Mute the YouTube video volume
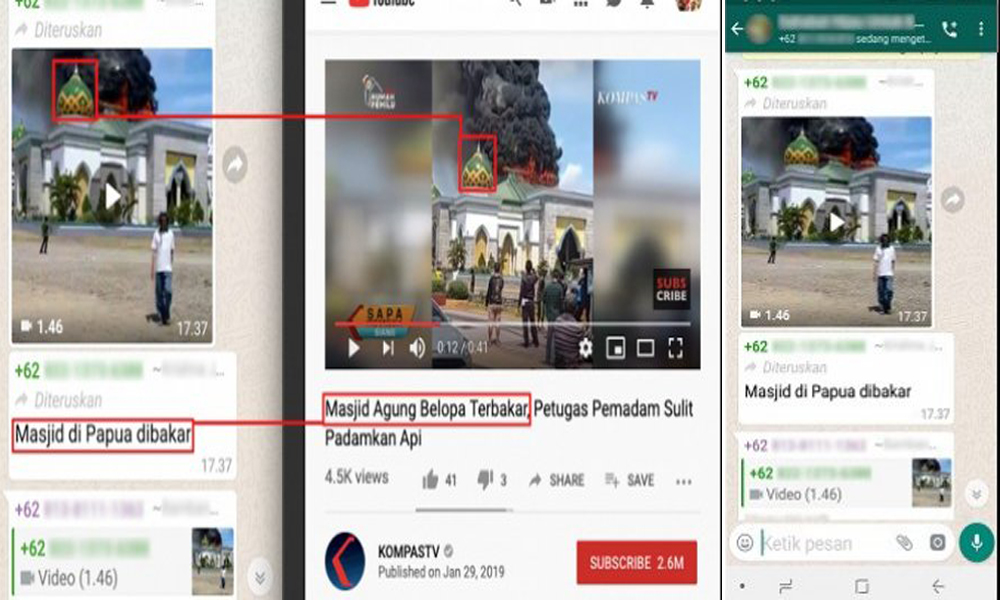Screen dimensions: 1000x600 tap(417, 348)
